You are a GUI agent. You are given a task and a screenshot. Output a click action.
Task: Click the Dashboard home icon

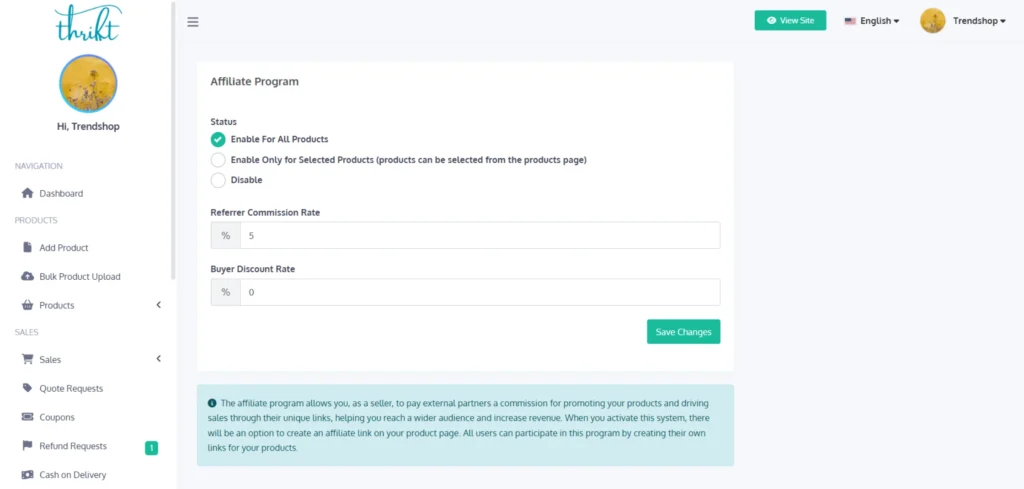pos(28,193)
